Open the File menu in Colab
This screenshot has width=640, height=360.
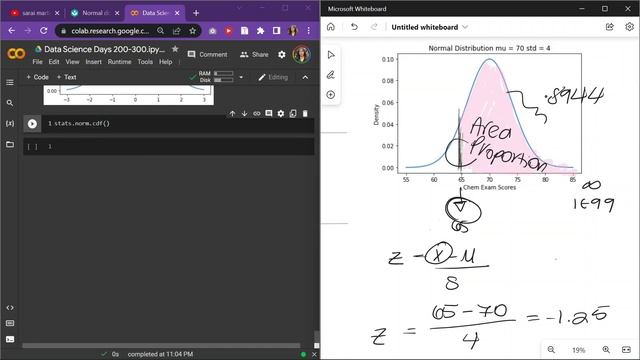pos(38,62)
